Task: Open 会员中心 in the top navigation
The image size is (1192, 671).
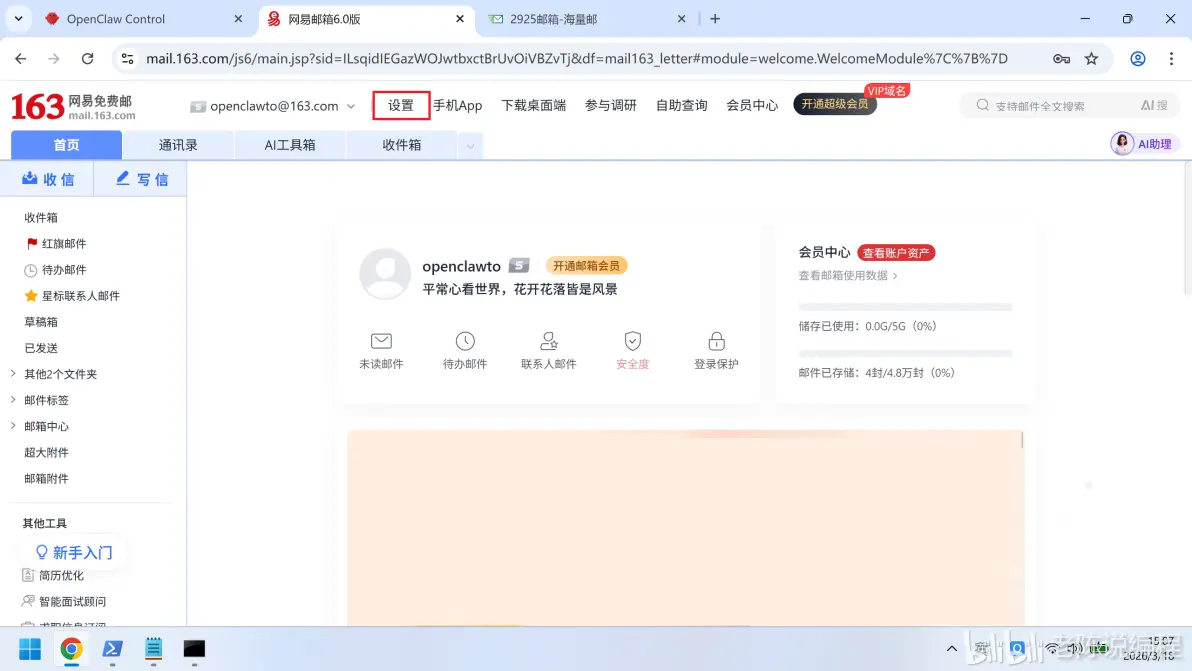Action: pos(752,106)
